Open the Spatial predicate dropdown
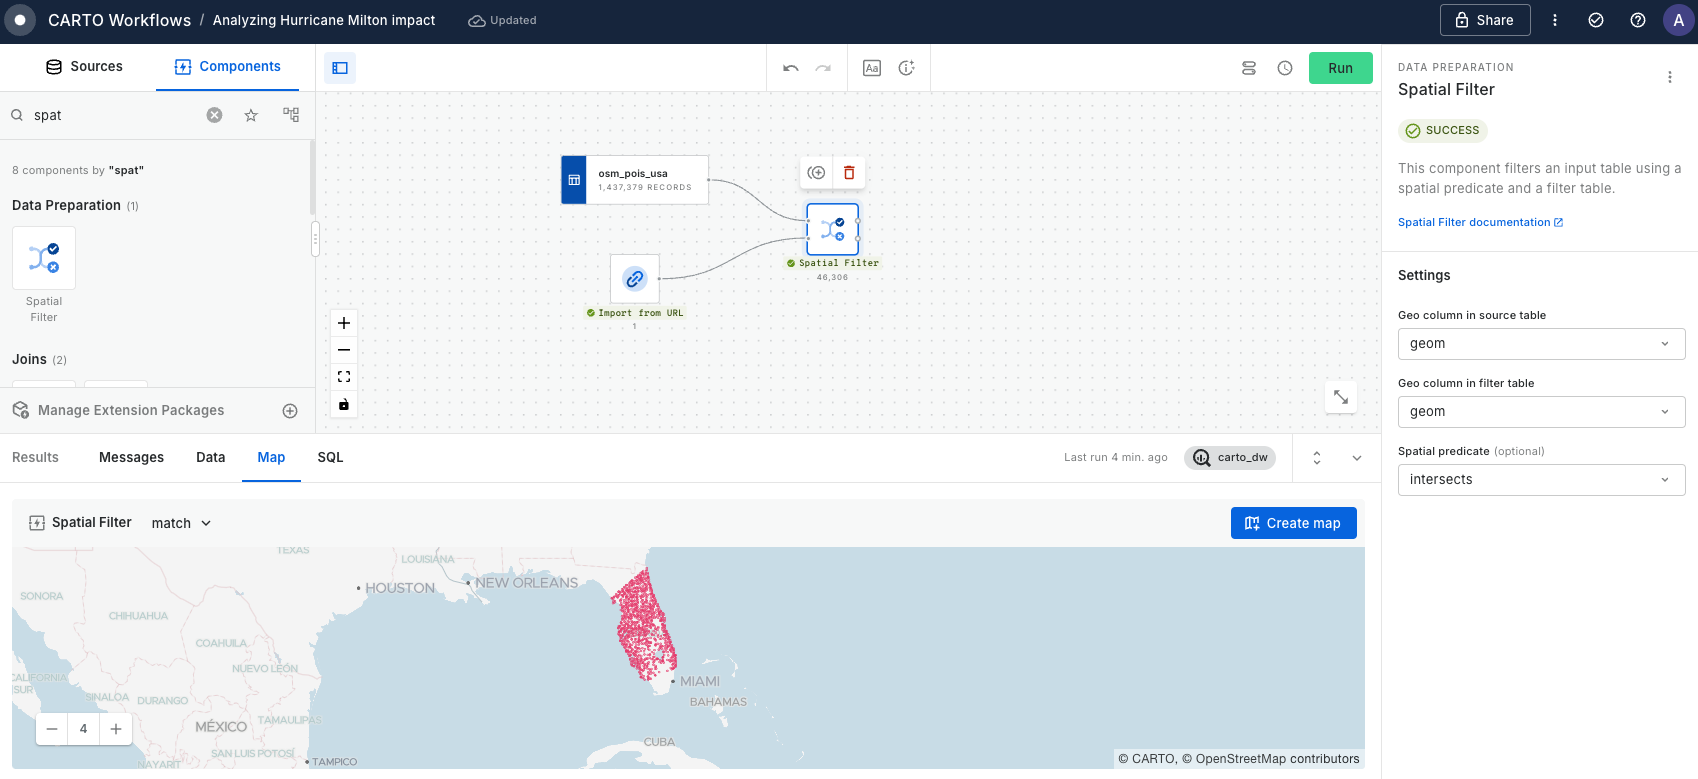This screenshot has width=1698, height=779. point(1541,480)
